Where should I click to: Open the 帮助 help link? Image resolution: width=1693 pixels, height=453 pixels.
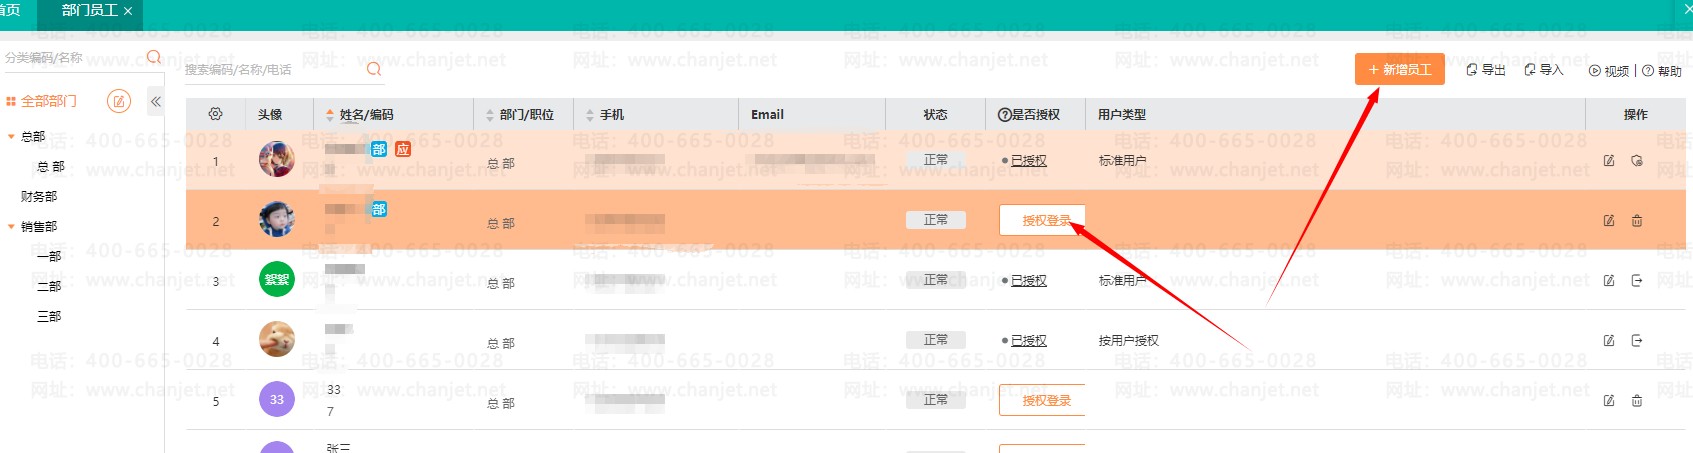(1662, 71)
